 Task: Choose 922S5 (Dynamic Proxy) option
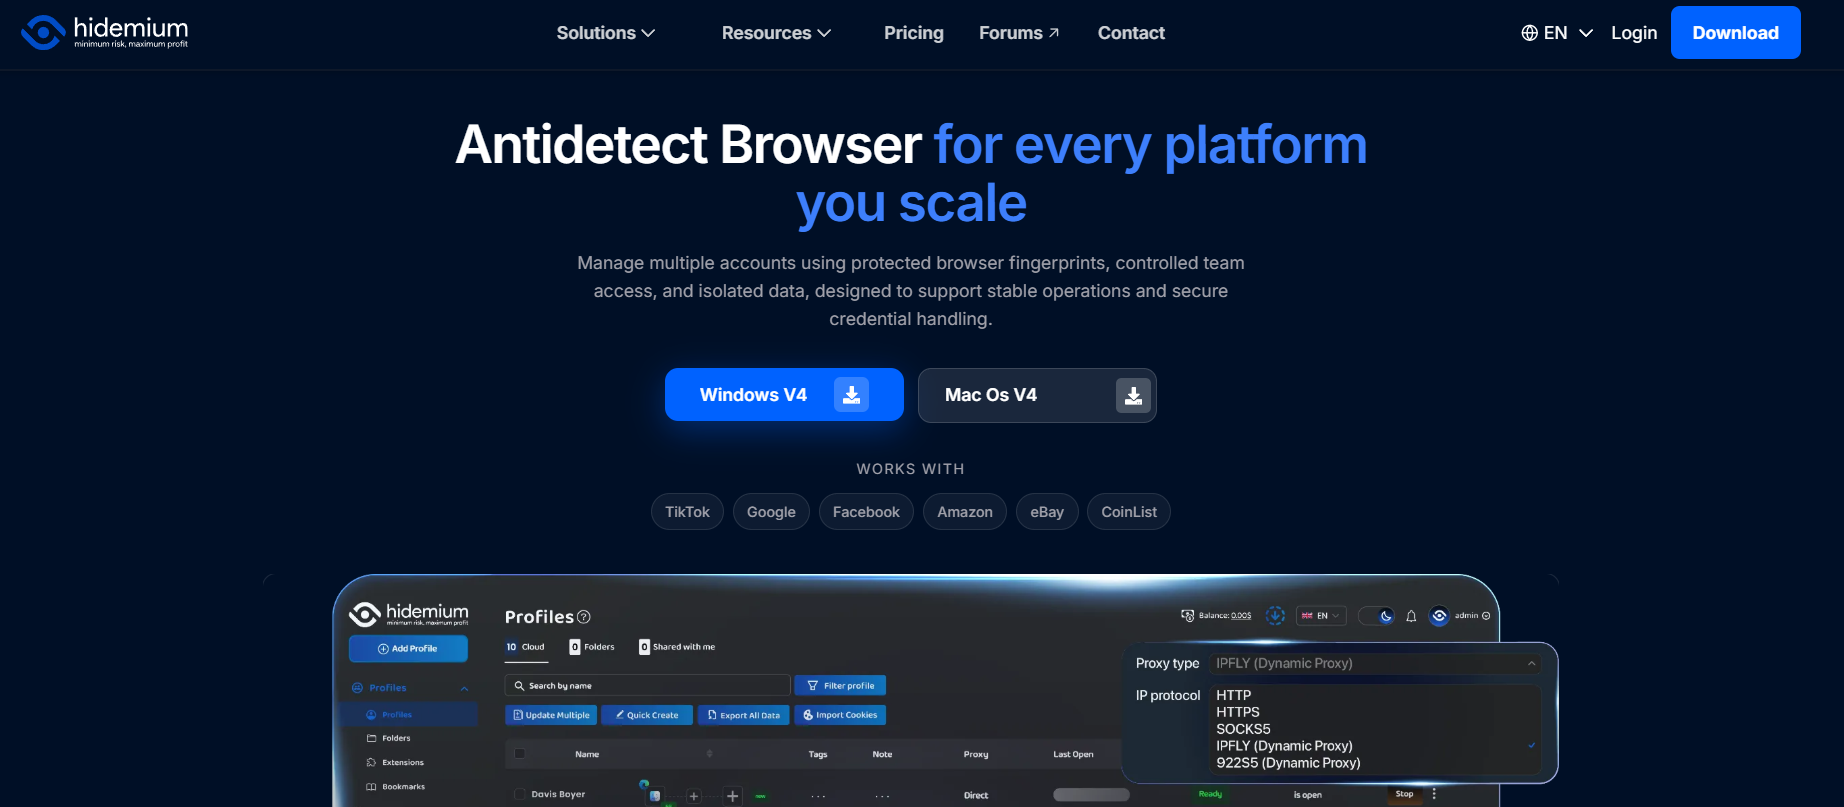(x=1288, y=763)
